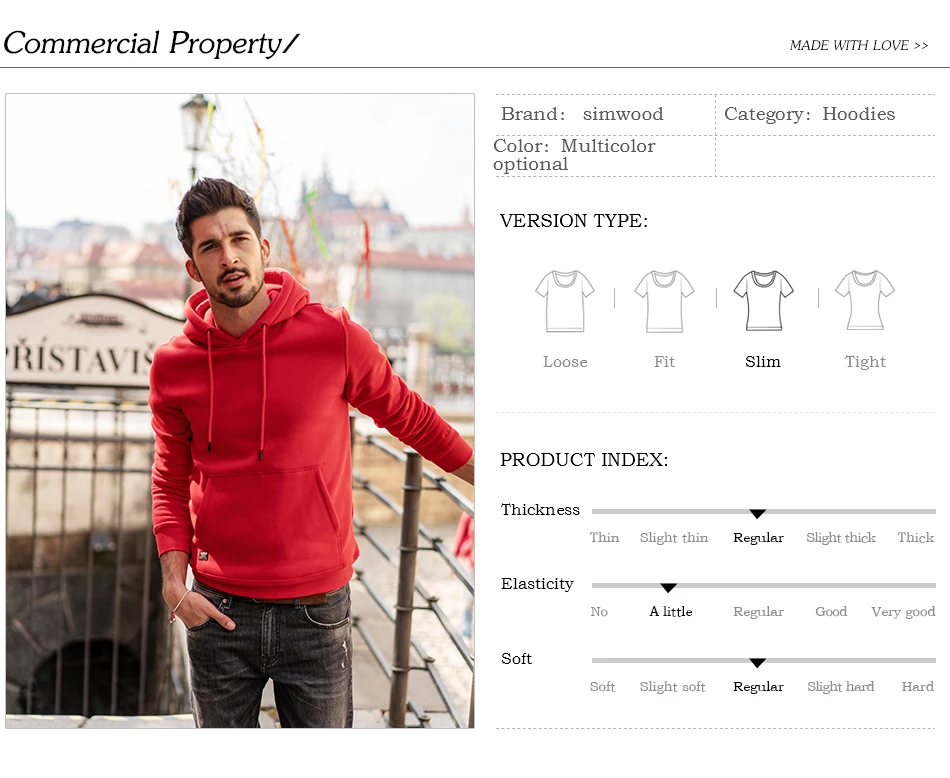Click the Elasticity slider marker triangle
This screenshot has width=950, height=778.
(668, 588)
